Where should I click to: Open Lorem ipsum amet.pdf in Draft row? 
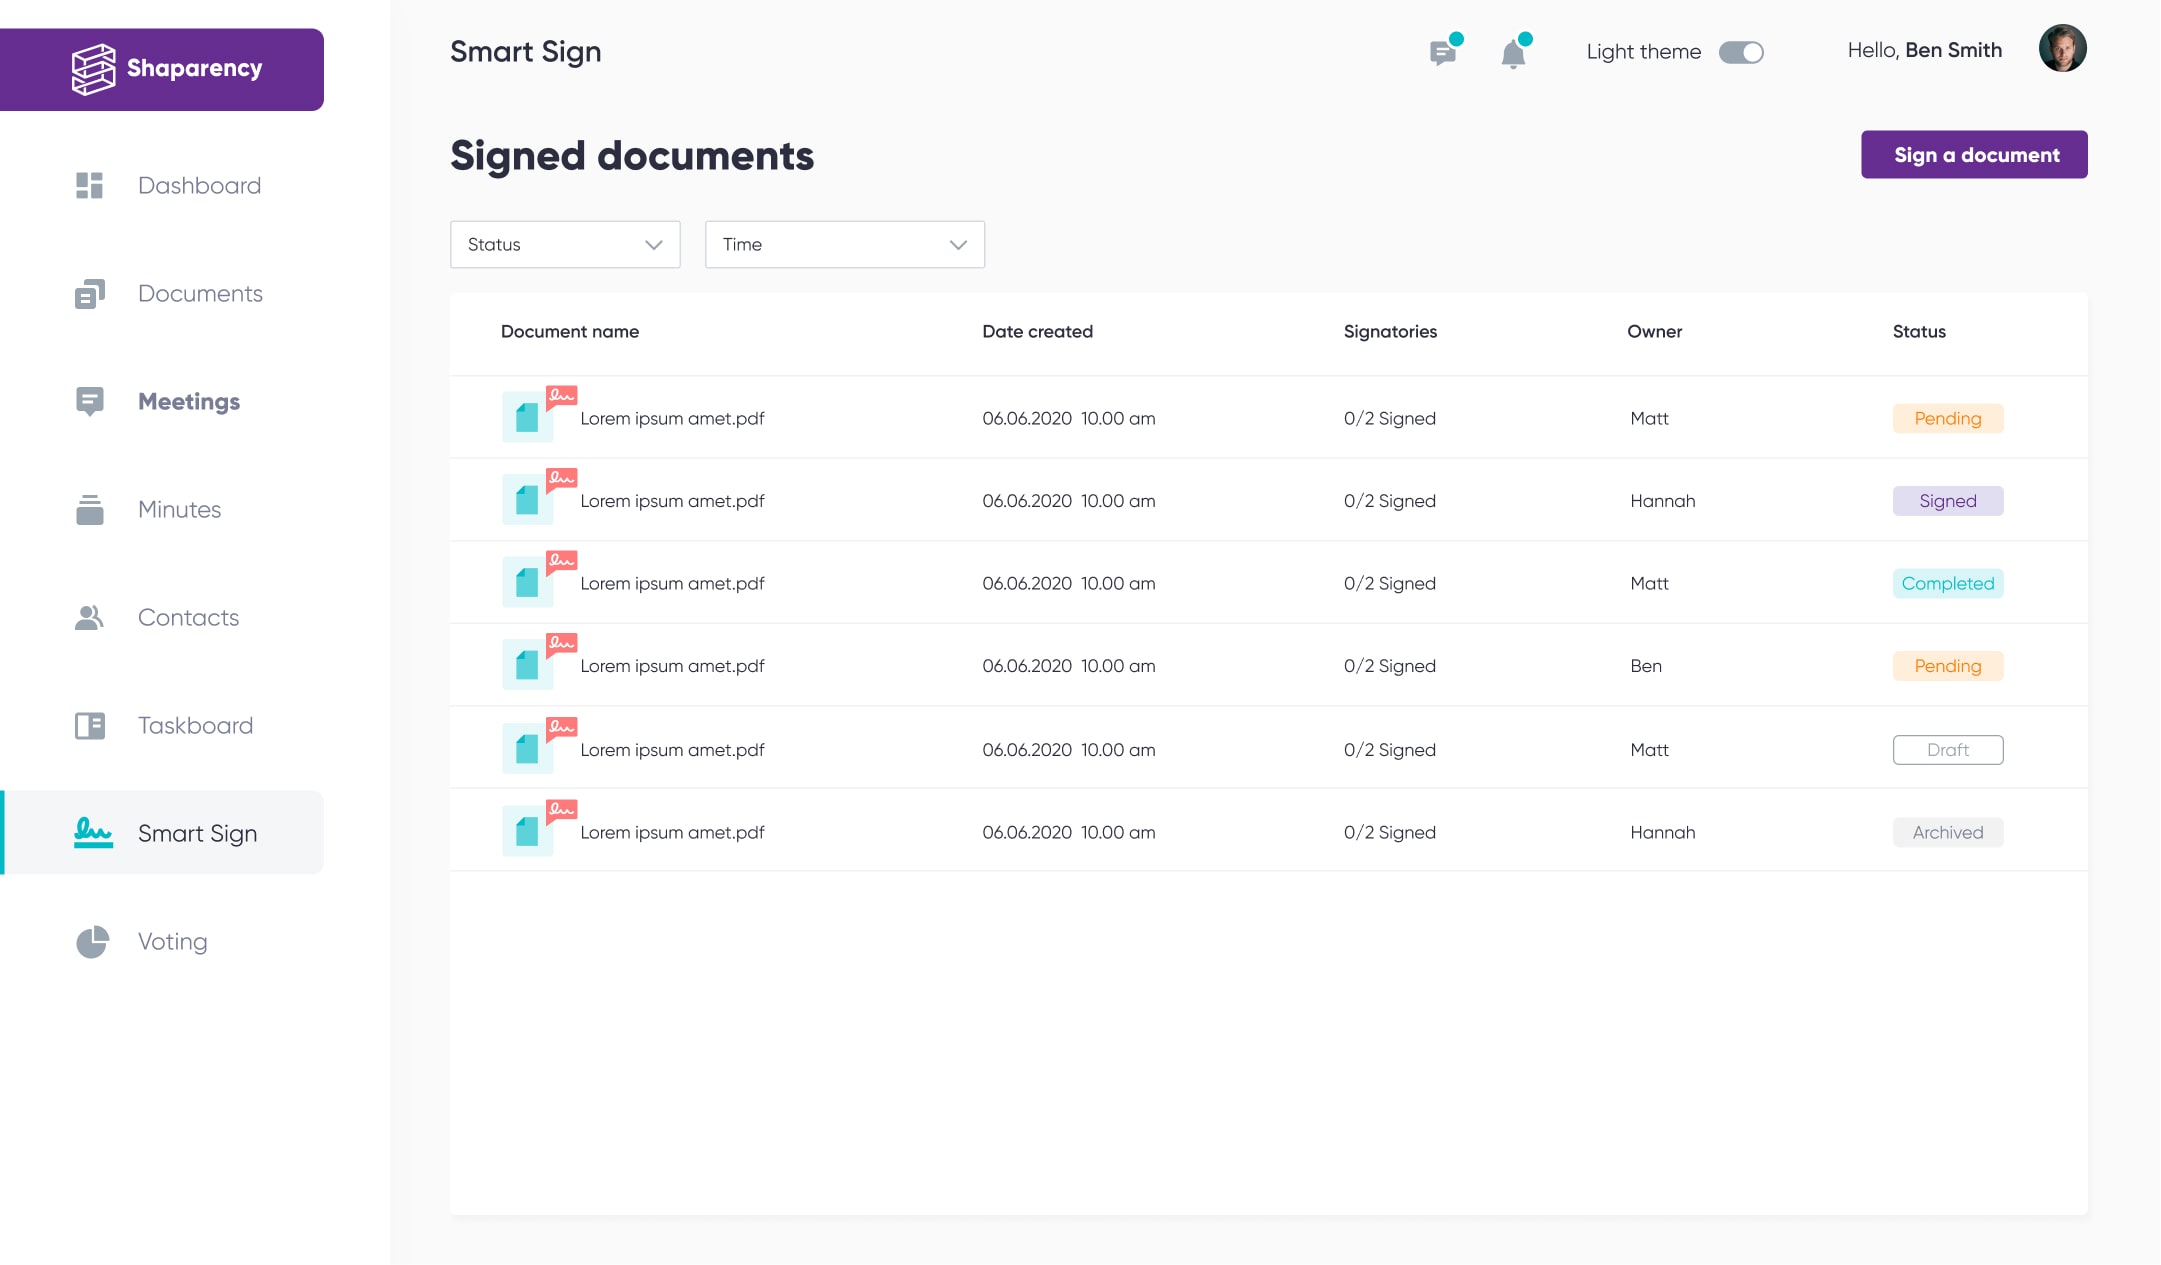tap(672, 750)
